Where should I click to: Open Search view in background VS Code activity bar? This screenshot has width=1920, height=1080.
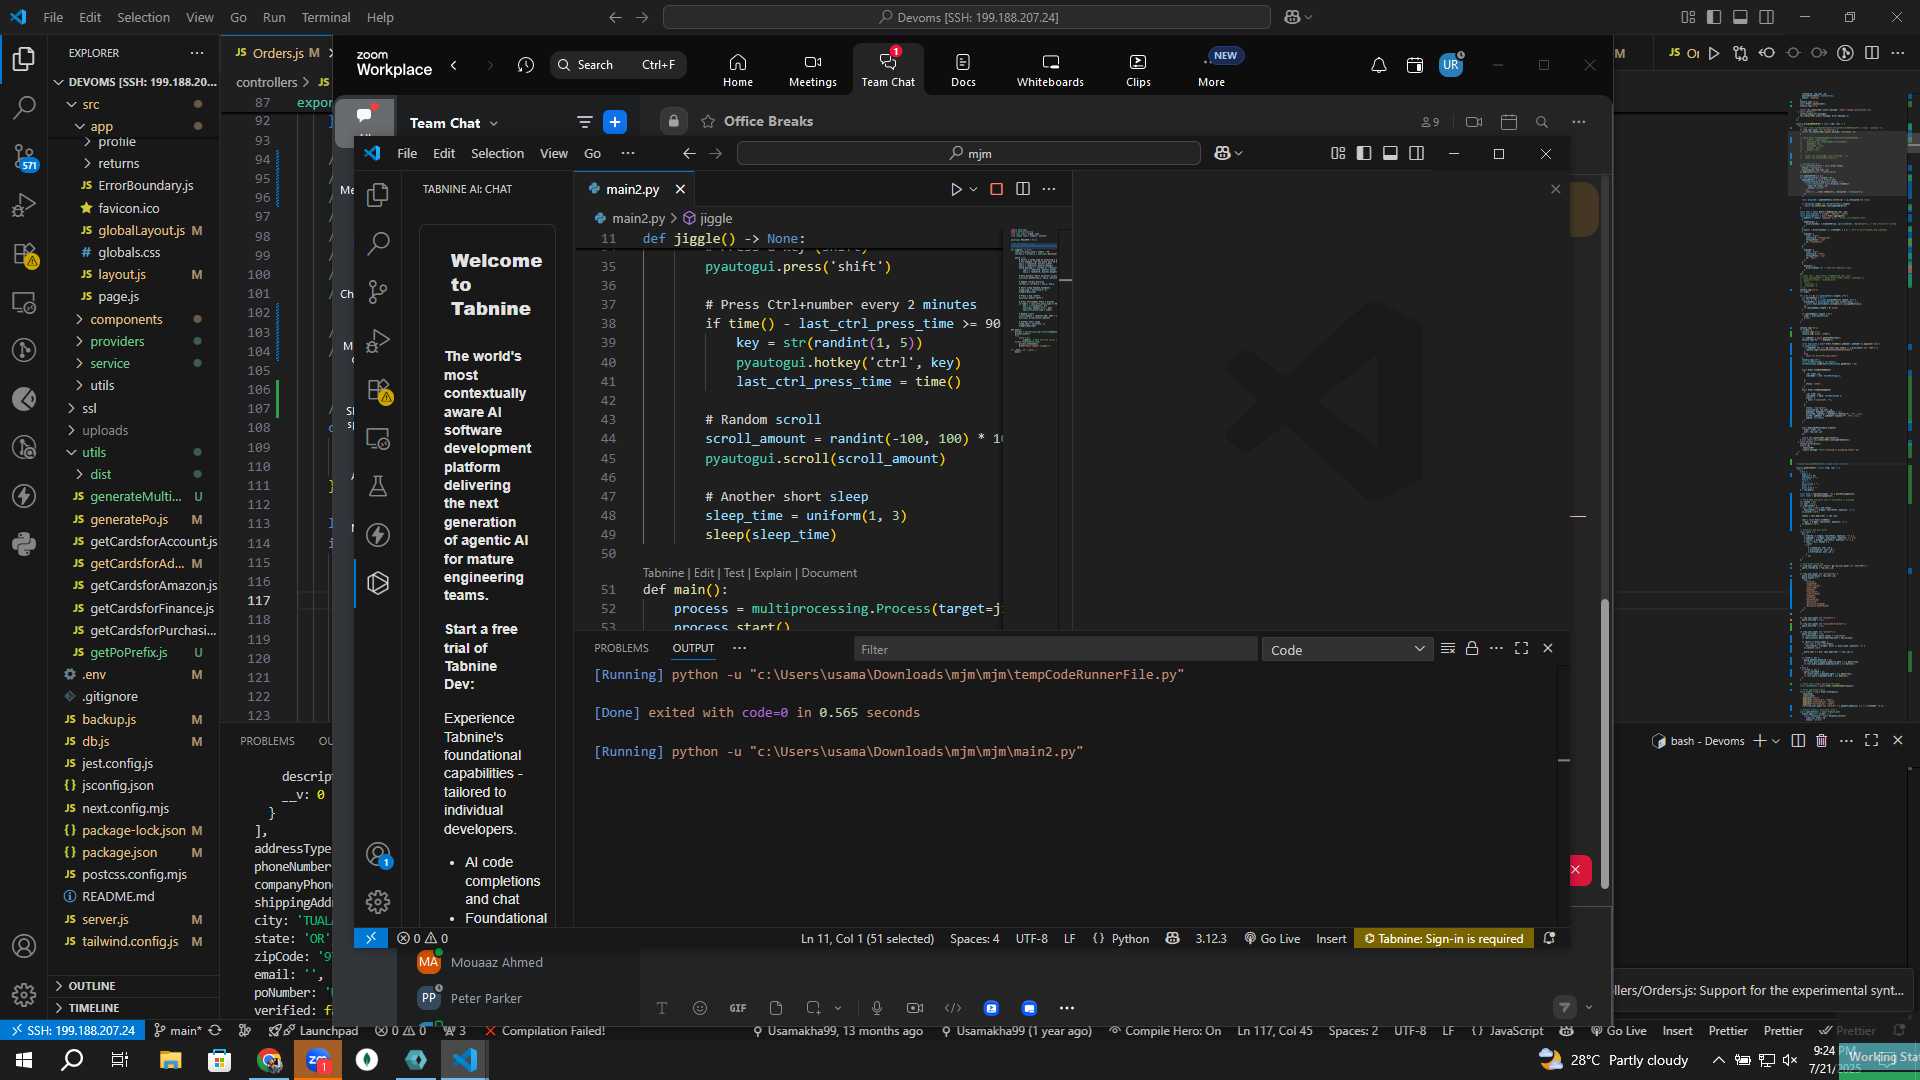tap(24, 107)
